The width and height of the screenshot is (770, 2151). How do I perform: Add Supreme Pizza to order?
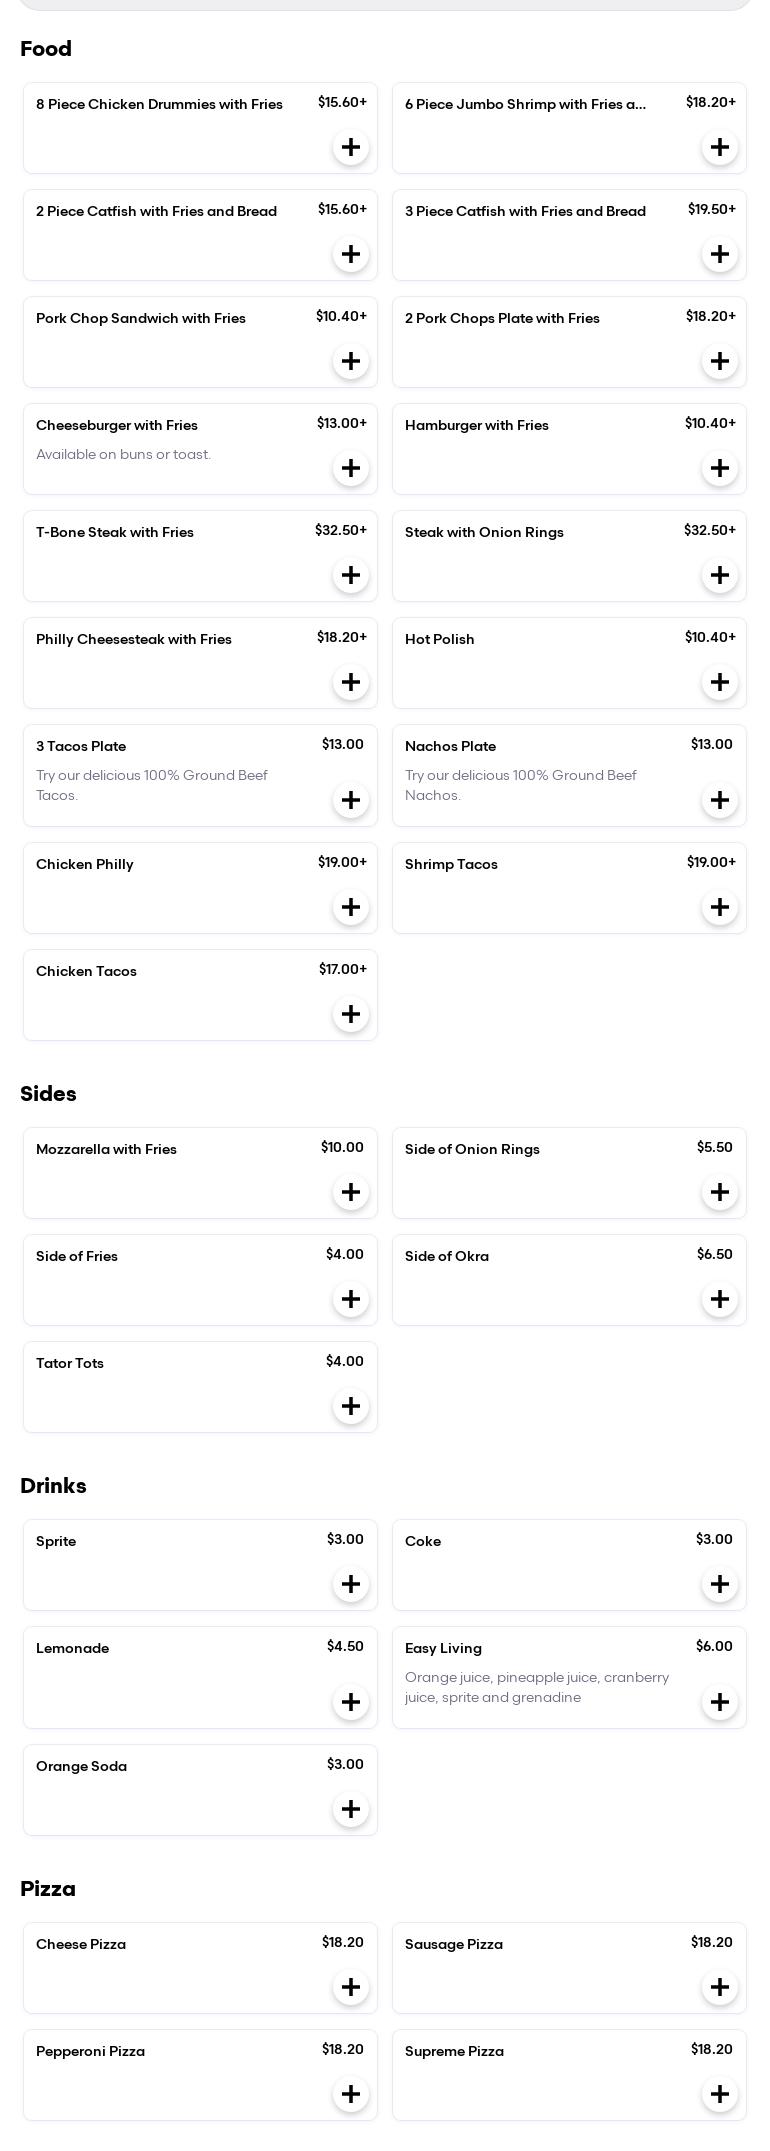point(719,2094)
